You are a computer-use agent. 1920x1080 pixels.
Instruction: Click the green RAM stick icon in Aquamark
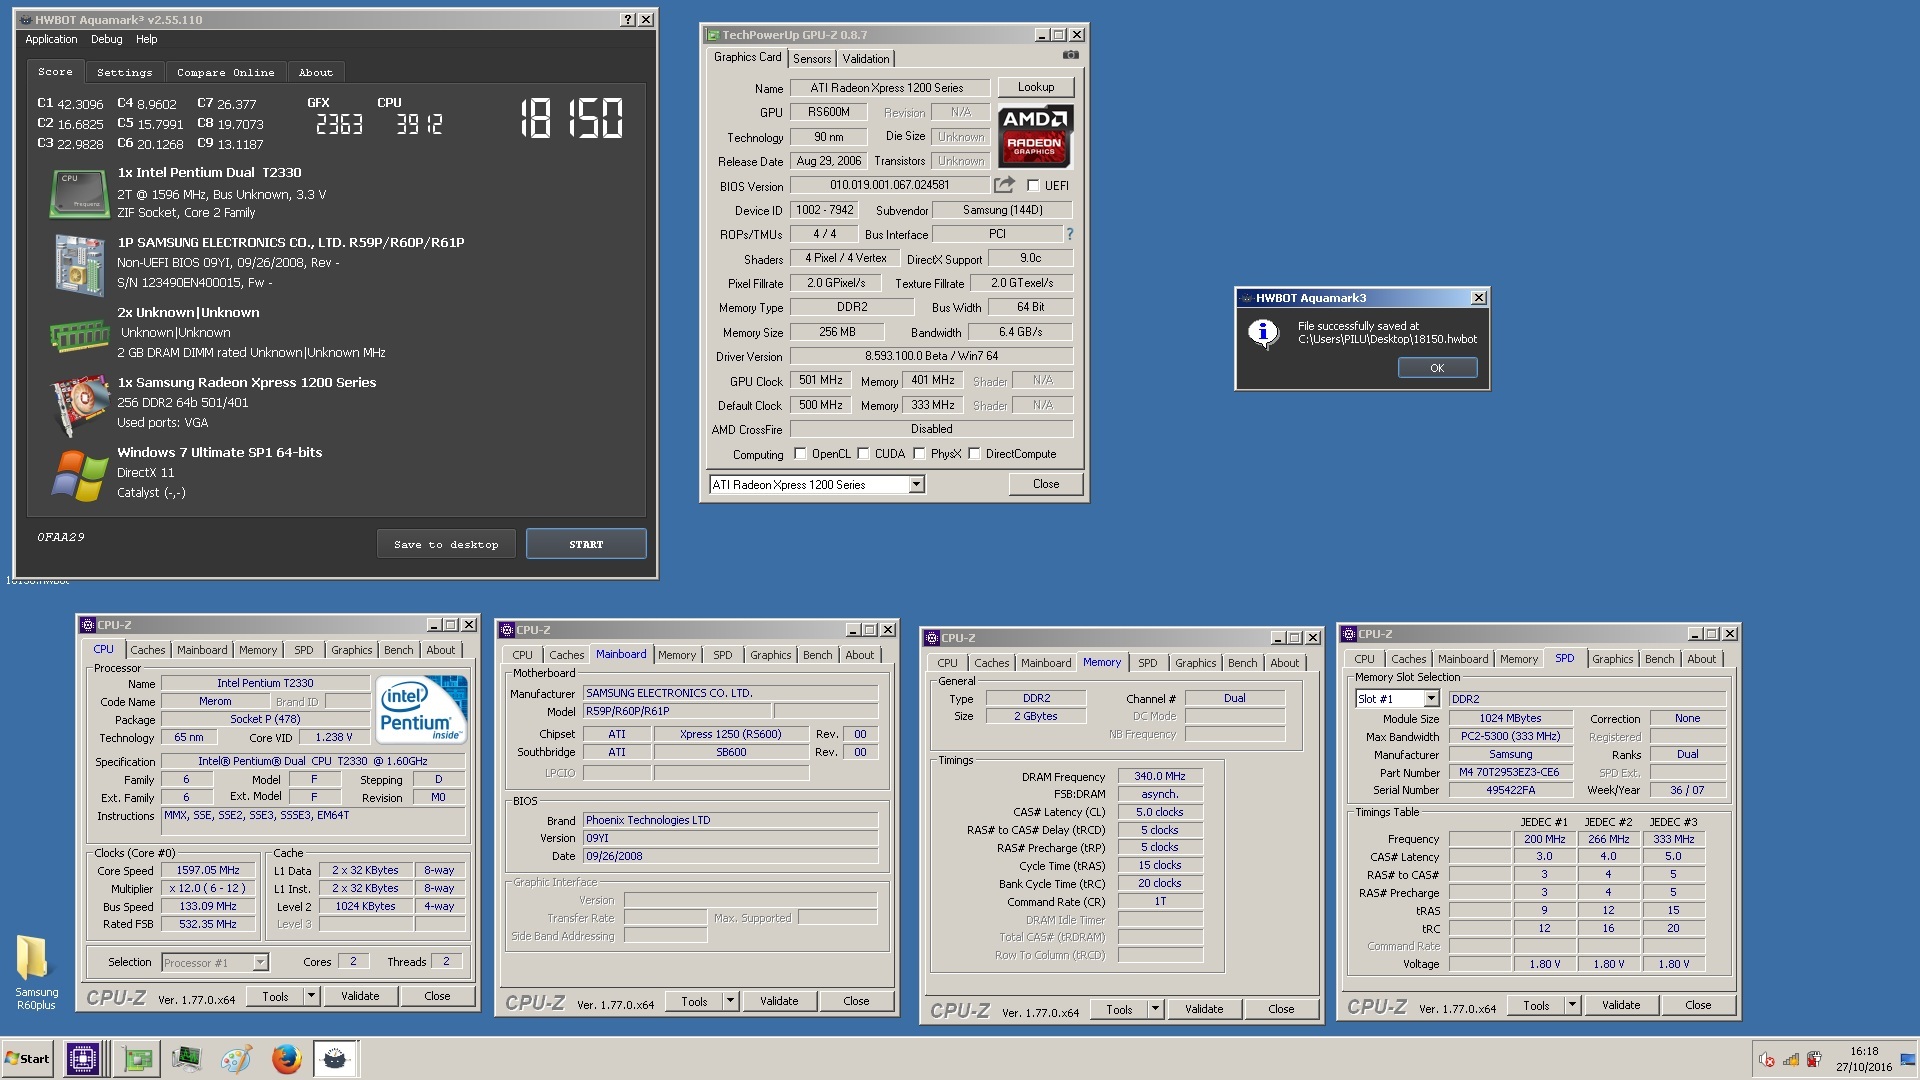(x=79, y=335)
